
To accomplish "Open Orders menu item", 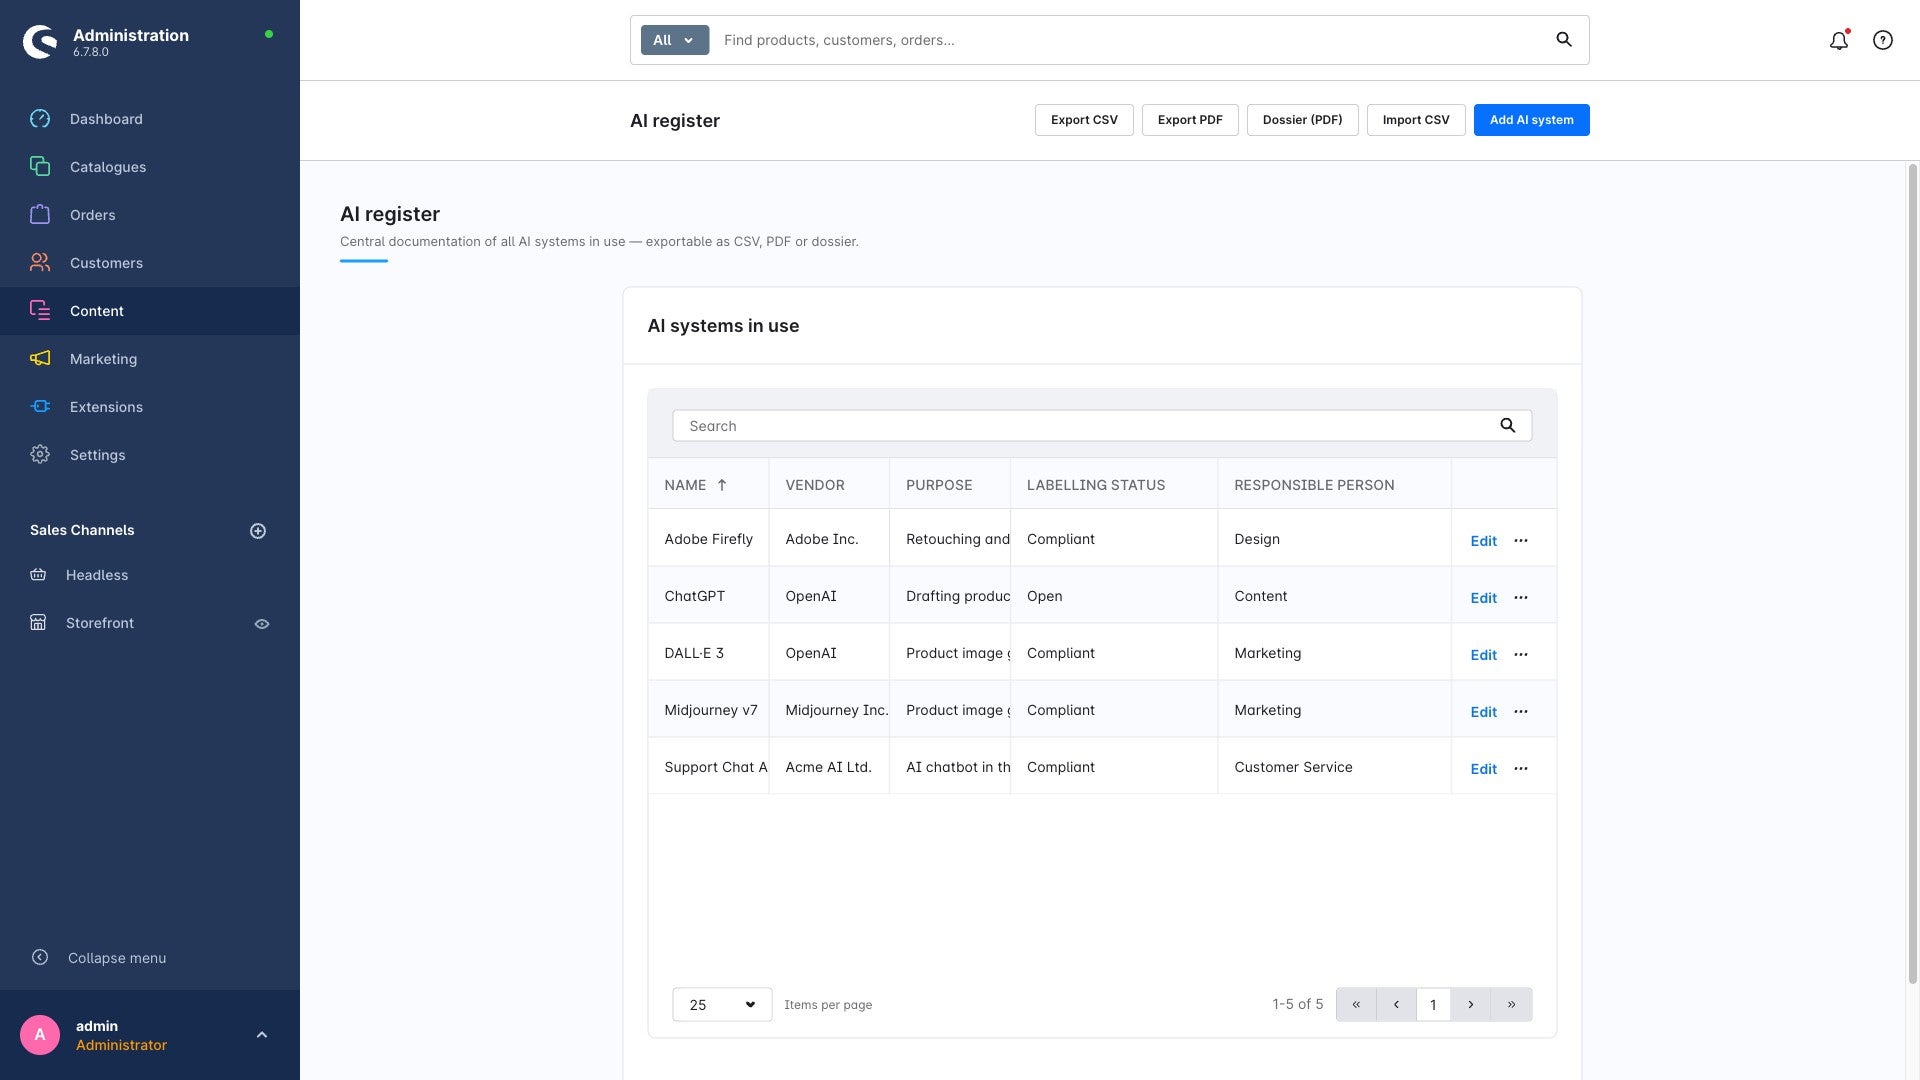I will point(150,215).
